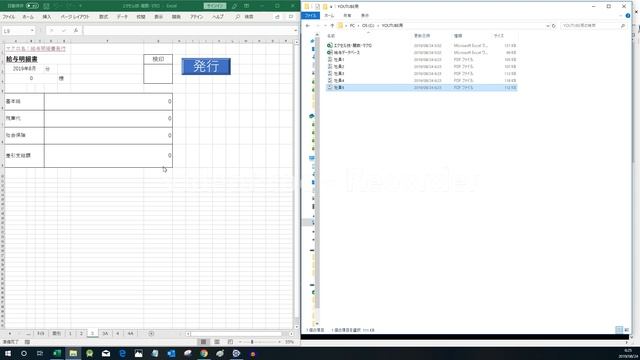Image resolution: width=640 pixels, height=360 pixels.
Task: Select the 社員3 PDF file
Action: (421, 73)
